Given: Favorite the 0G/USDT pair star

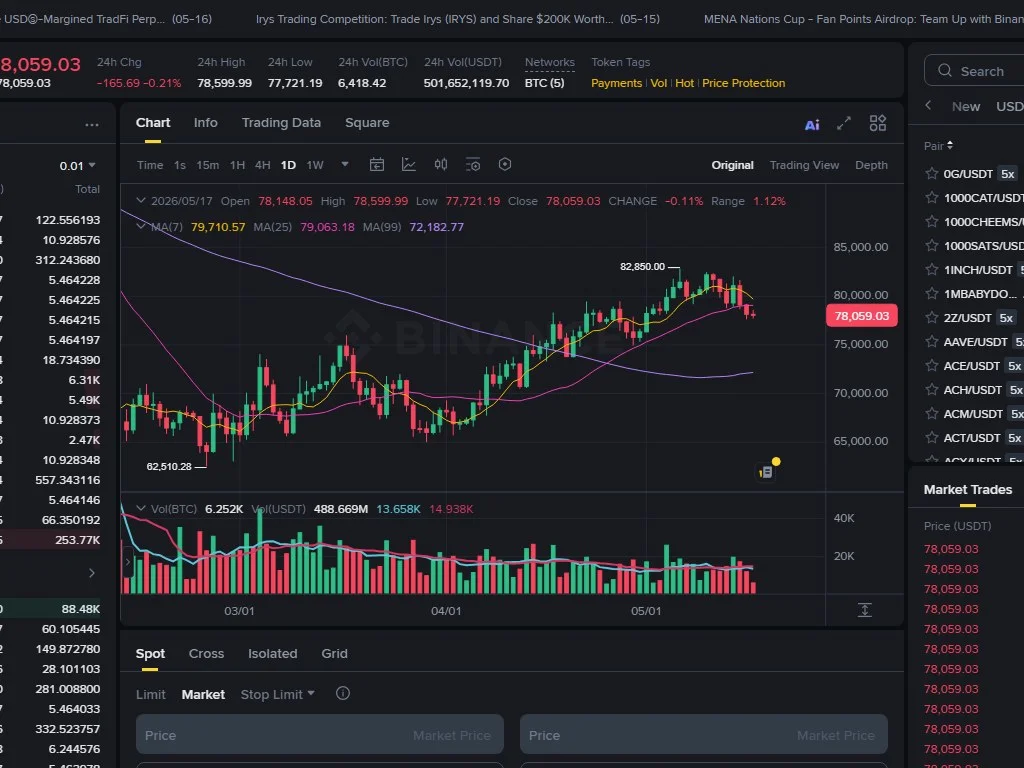Looking at the screenshot, I should 932,174.
